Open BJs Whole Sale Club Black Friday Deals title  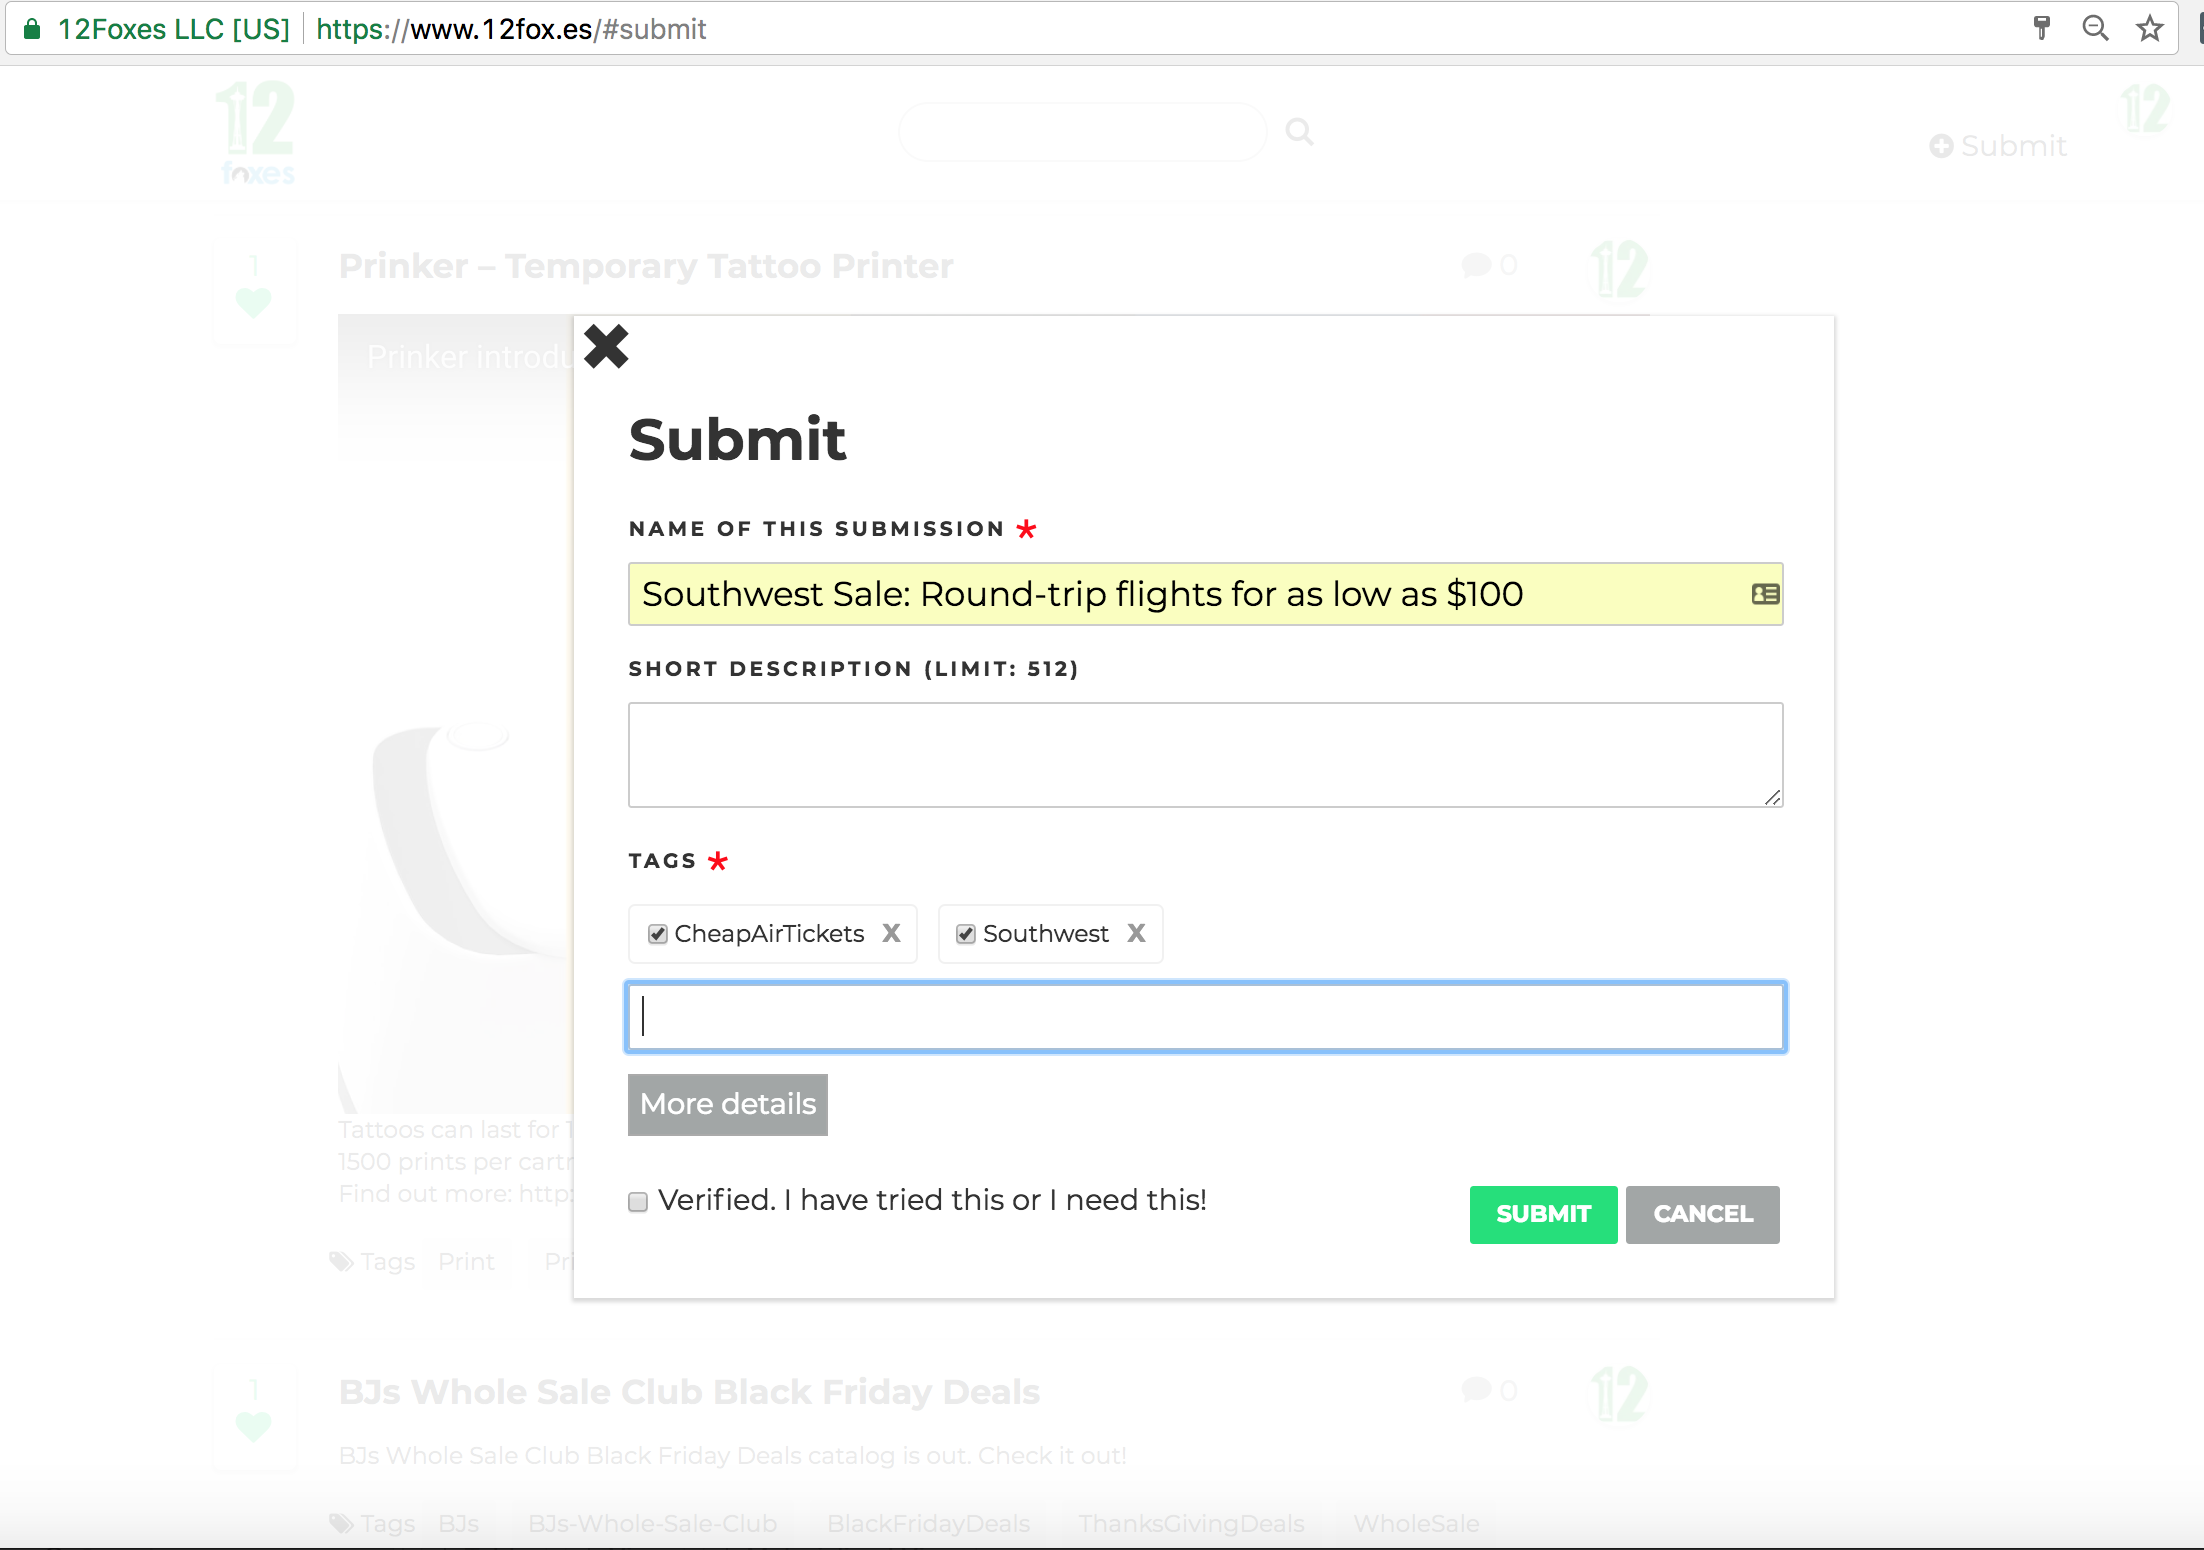point(689,1392)
